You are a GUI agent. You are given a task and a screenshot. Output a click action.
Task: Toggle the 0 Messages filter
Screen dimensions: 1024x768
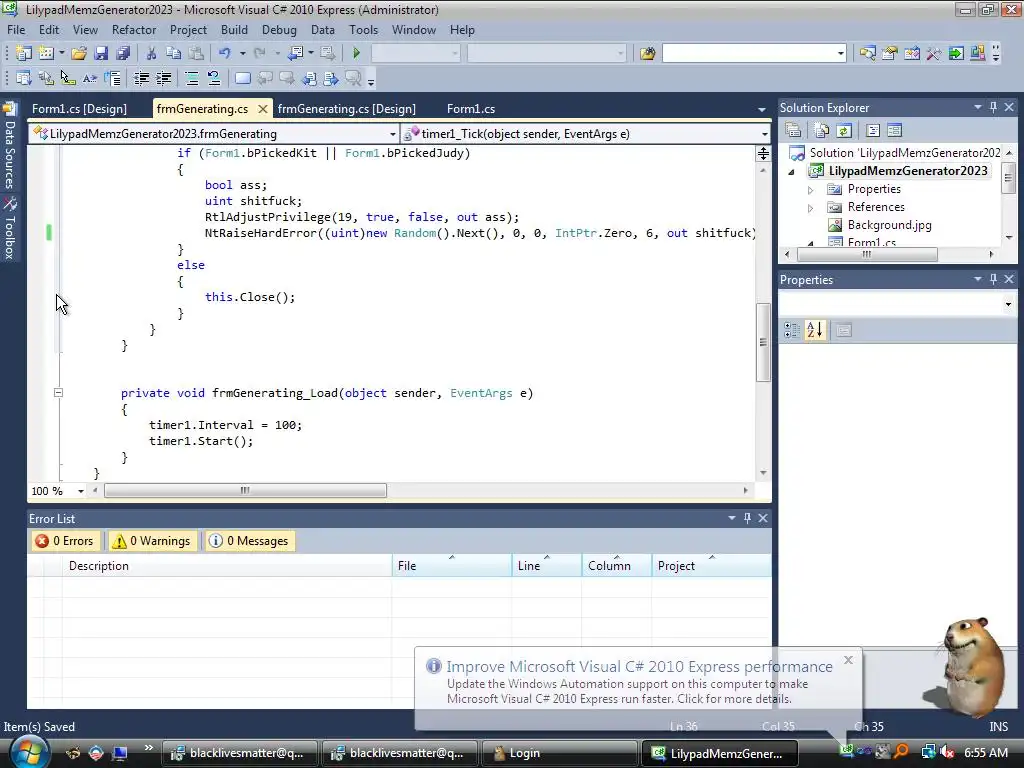pos(250,541)
